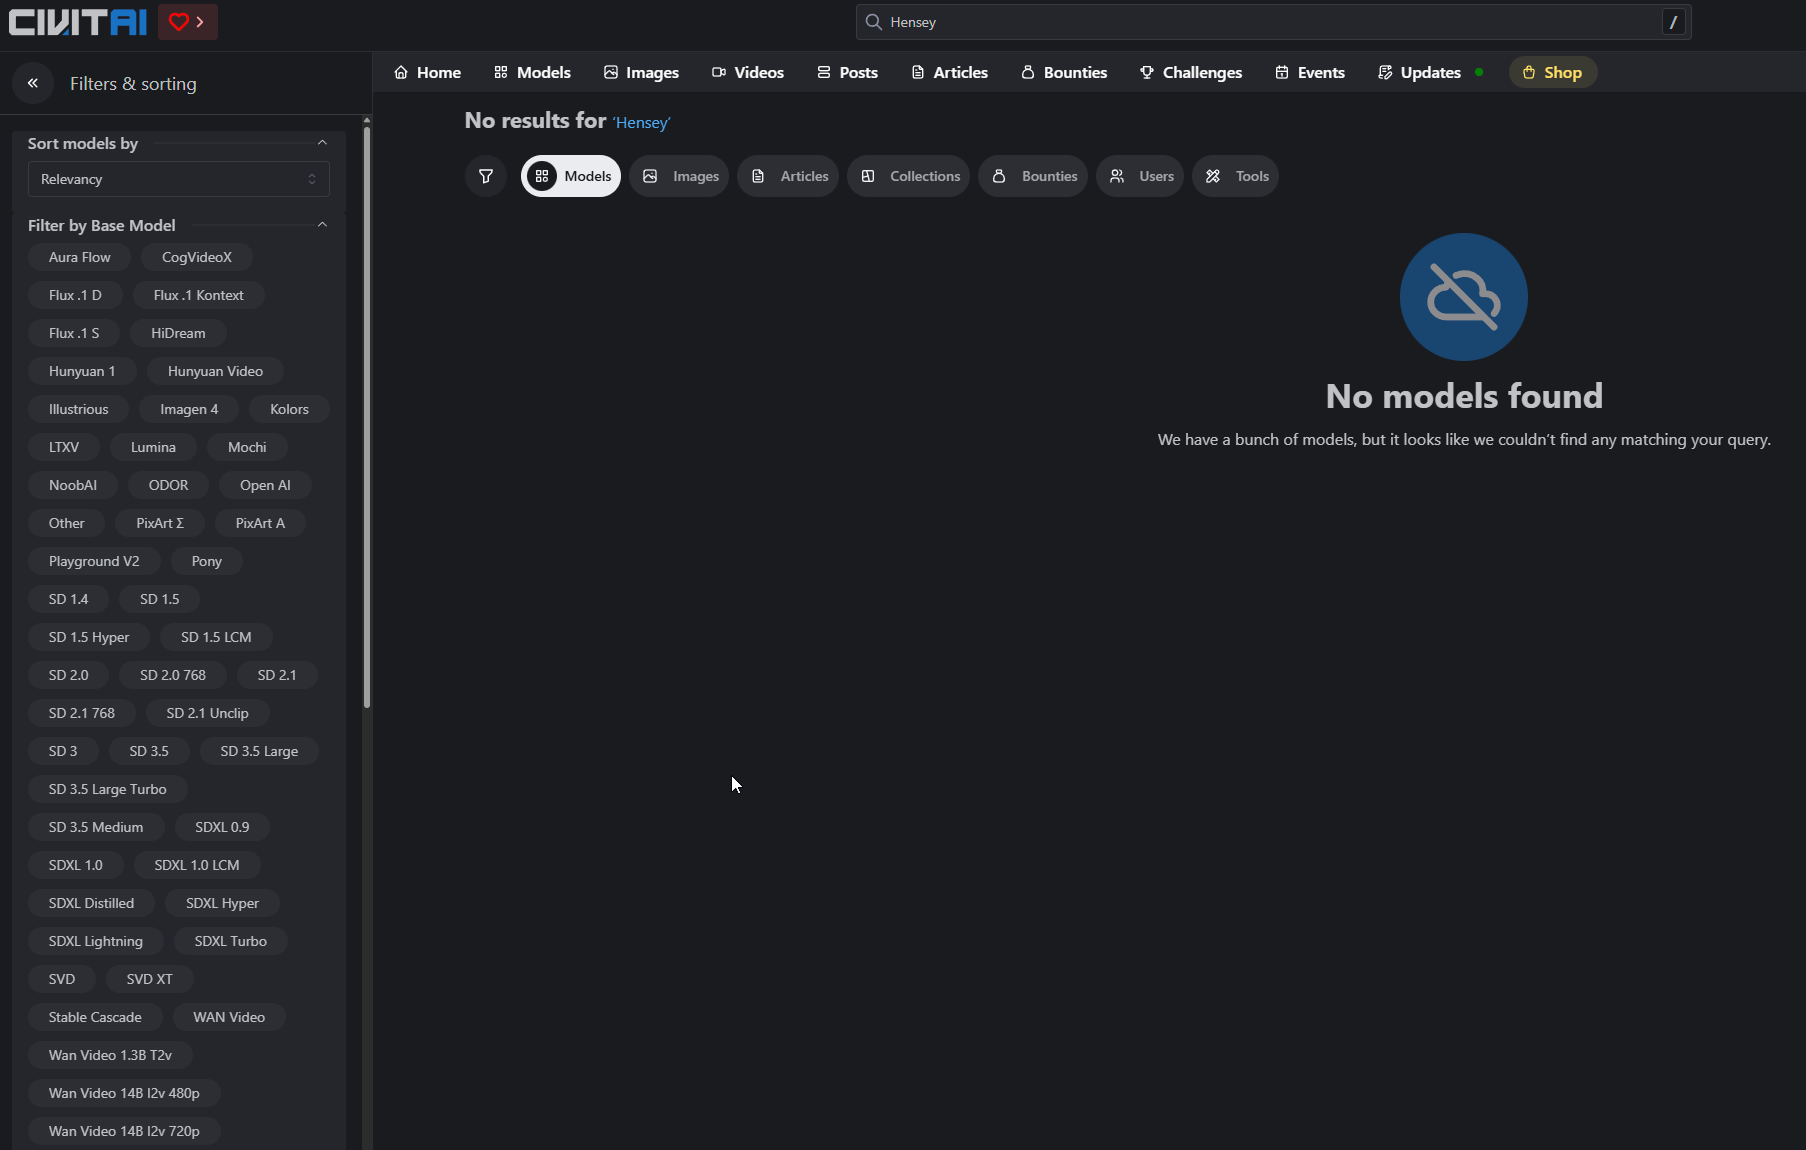Toggle the Wan Video 1.3B T2v chip
This screenshot has height=1150, width=1806.
110,1055
